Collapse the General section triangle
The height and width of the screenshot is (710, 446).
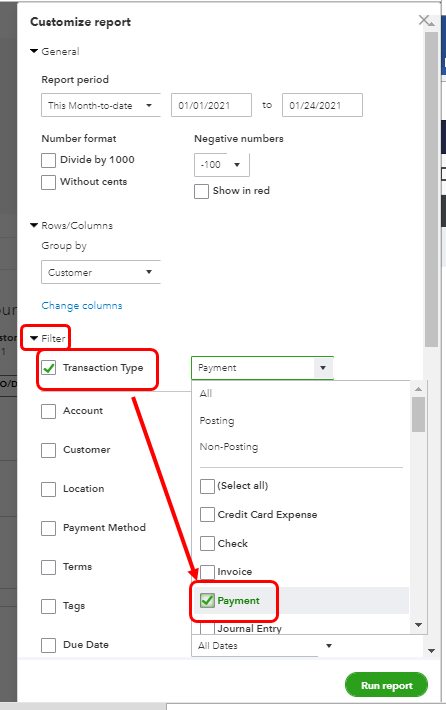[x=34, y=51]
